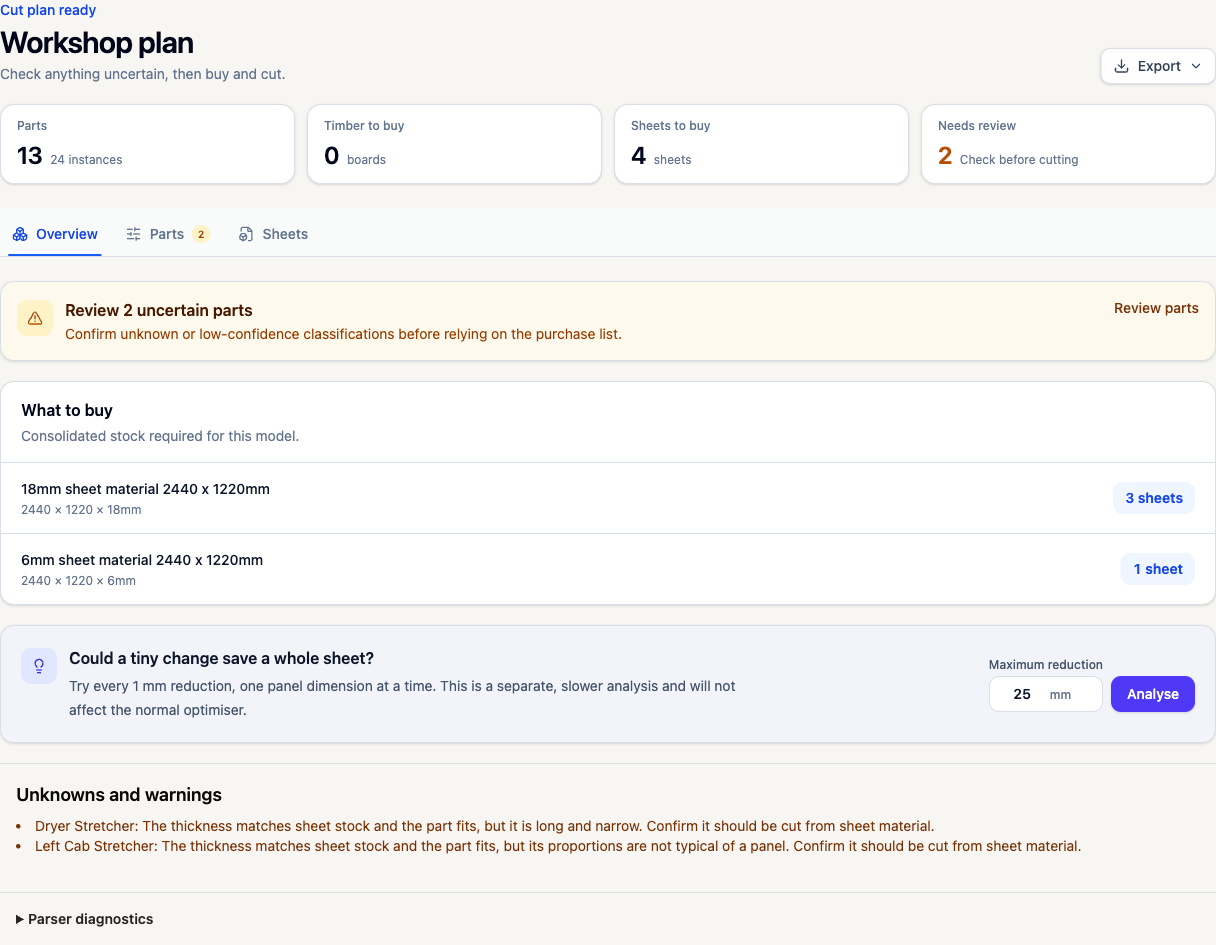
Task: Click the Overview tab cubes icon
Action: pyautogui.click(x=20, y=234)
